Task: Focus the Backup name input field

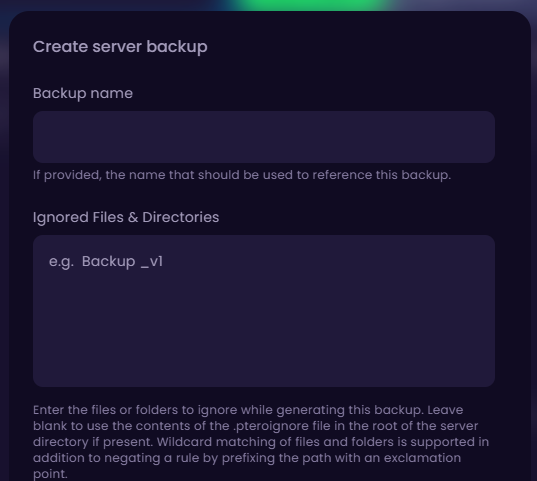Action: (x=264, y=137)
